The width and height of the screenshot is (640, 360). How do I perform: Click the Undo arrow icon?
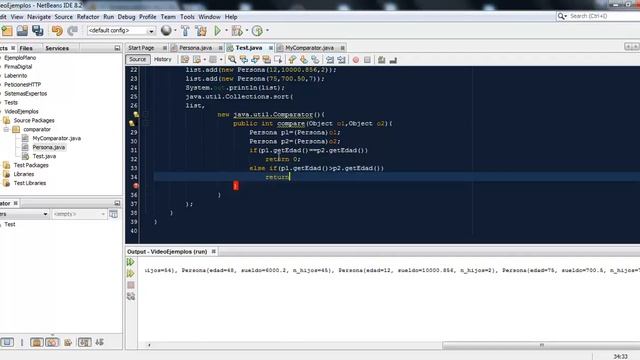click(x=57, y=31)
